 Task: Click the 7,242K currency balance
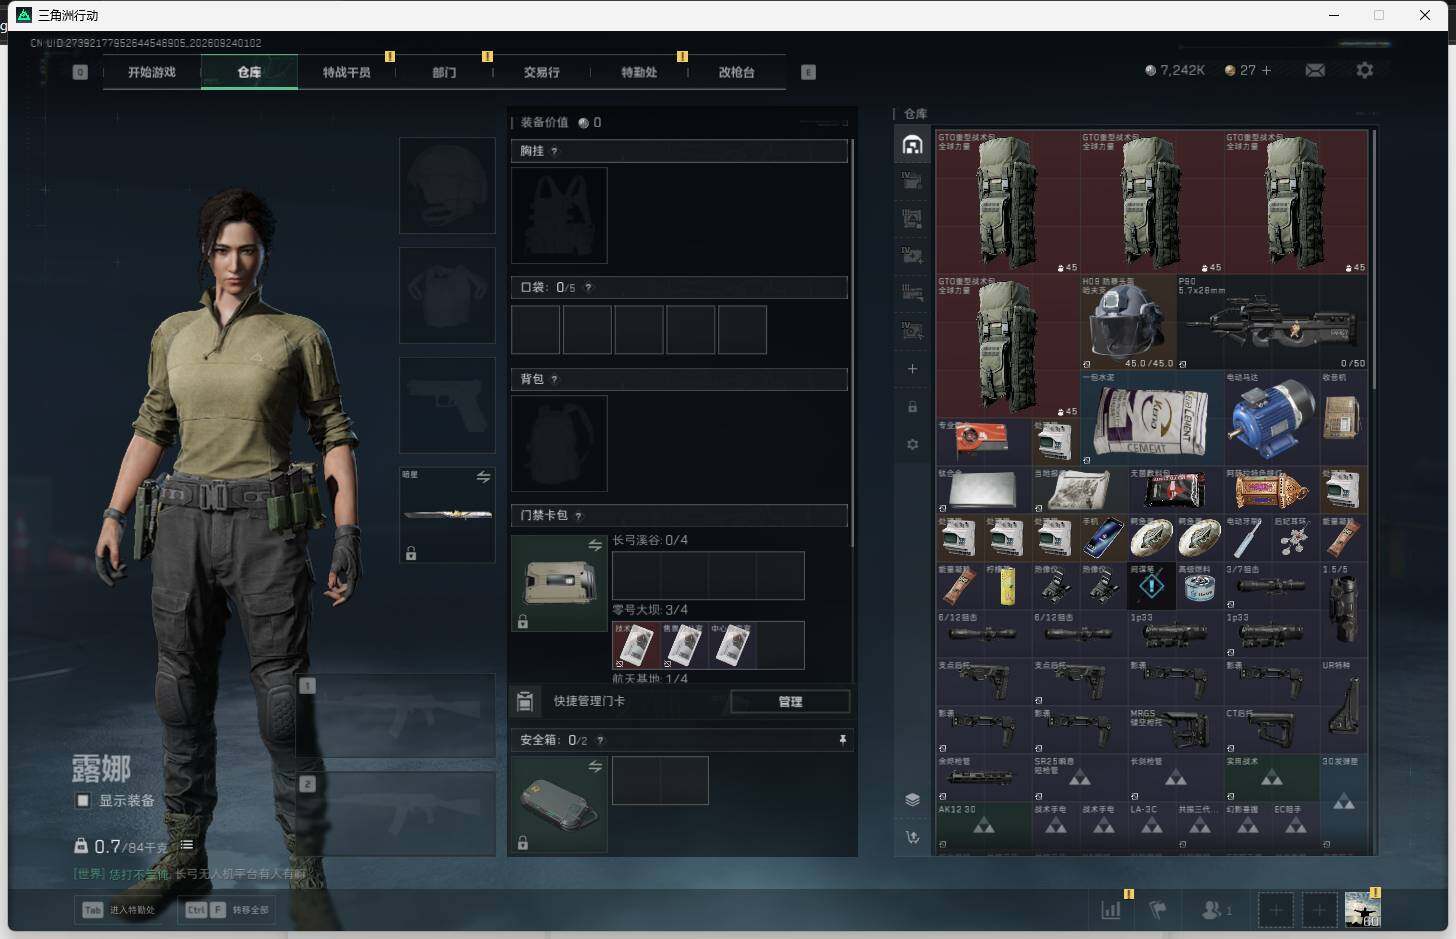tap(1175, 70)
